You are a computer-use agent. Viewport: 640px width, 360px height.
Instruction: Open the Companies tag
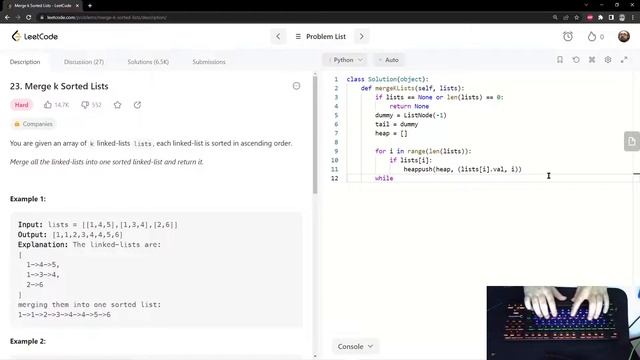click(x=33, y=124)
